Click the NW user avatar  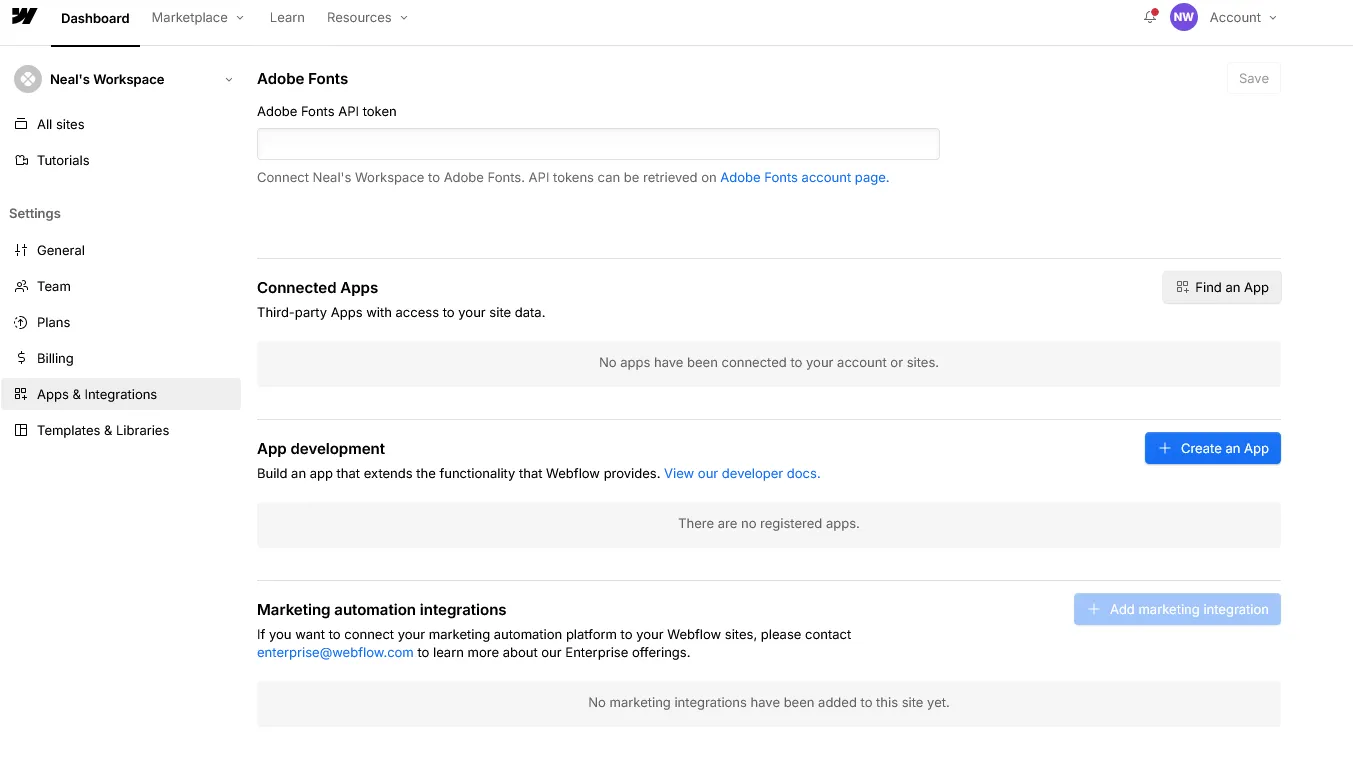click(1184, 17)
